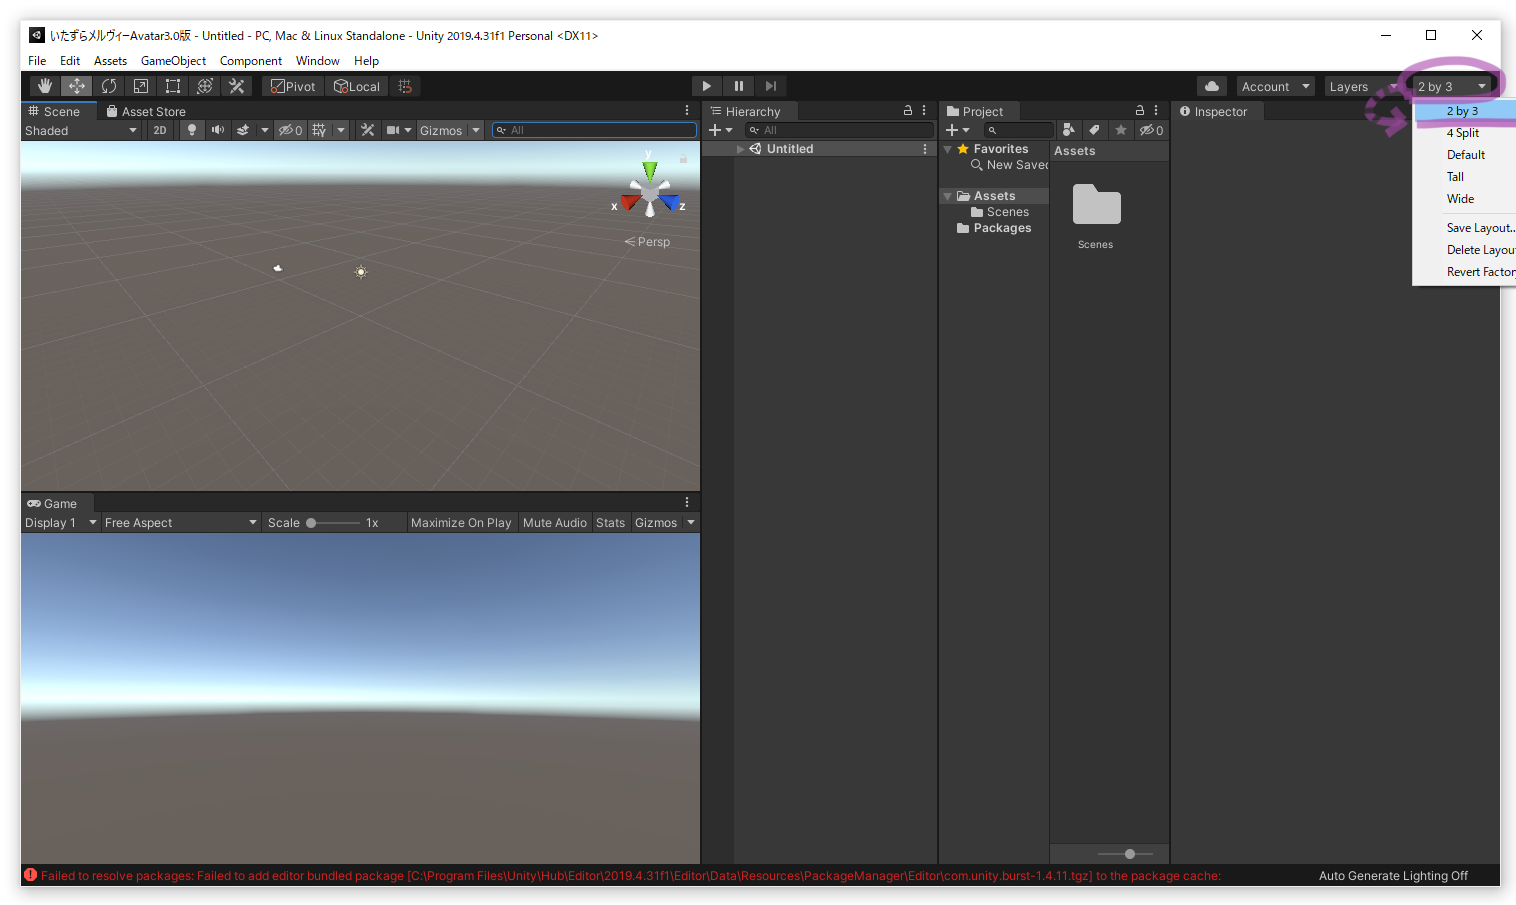Open Account dropdown
Viewport: 1516px width, 905px height.
pyautogui.click(x=1276, y=86)
